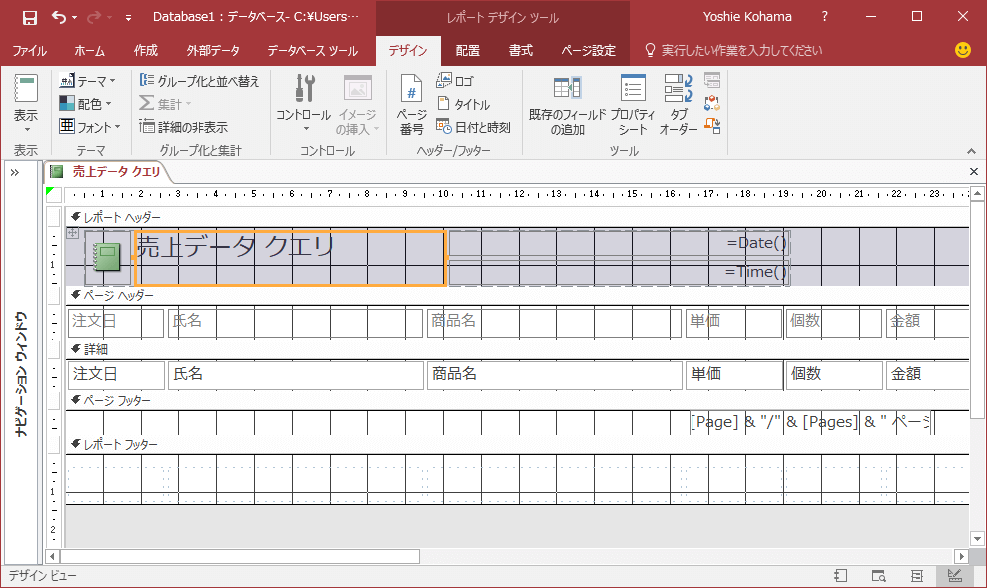Click the タイトル button
The width and height of the screenshot is (987, 588).
[463, 104]
